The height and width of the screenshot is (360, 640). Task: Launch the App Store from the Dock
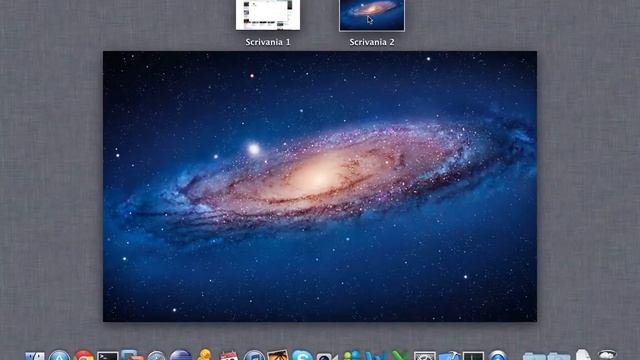[x=59, y=356]
